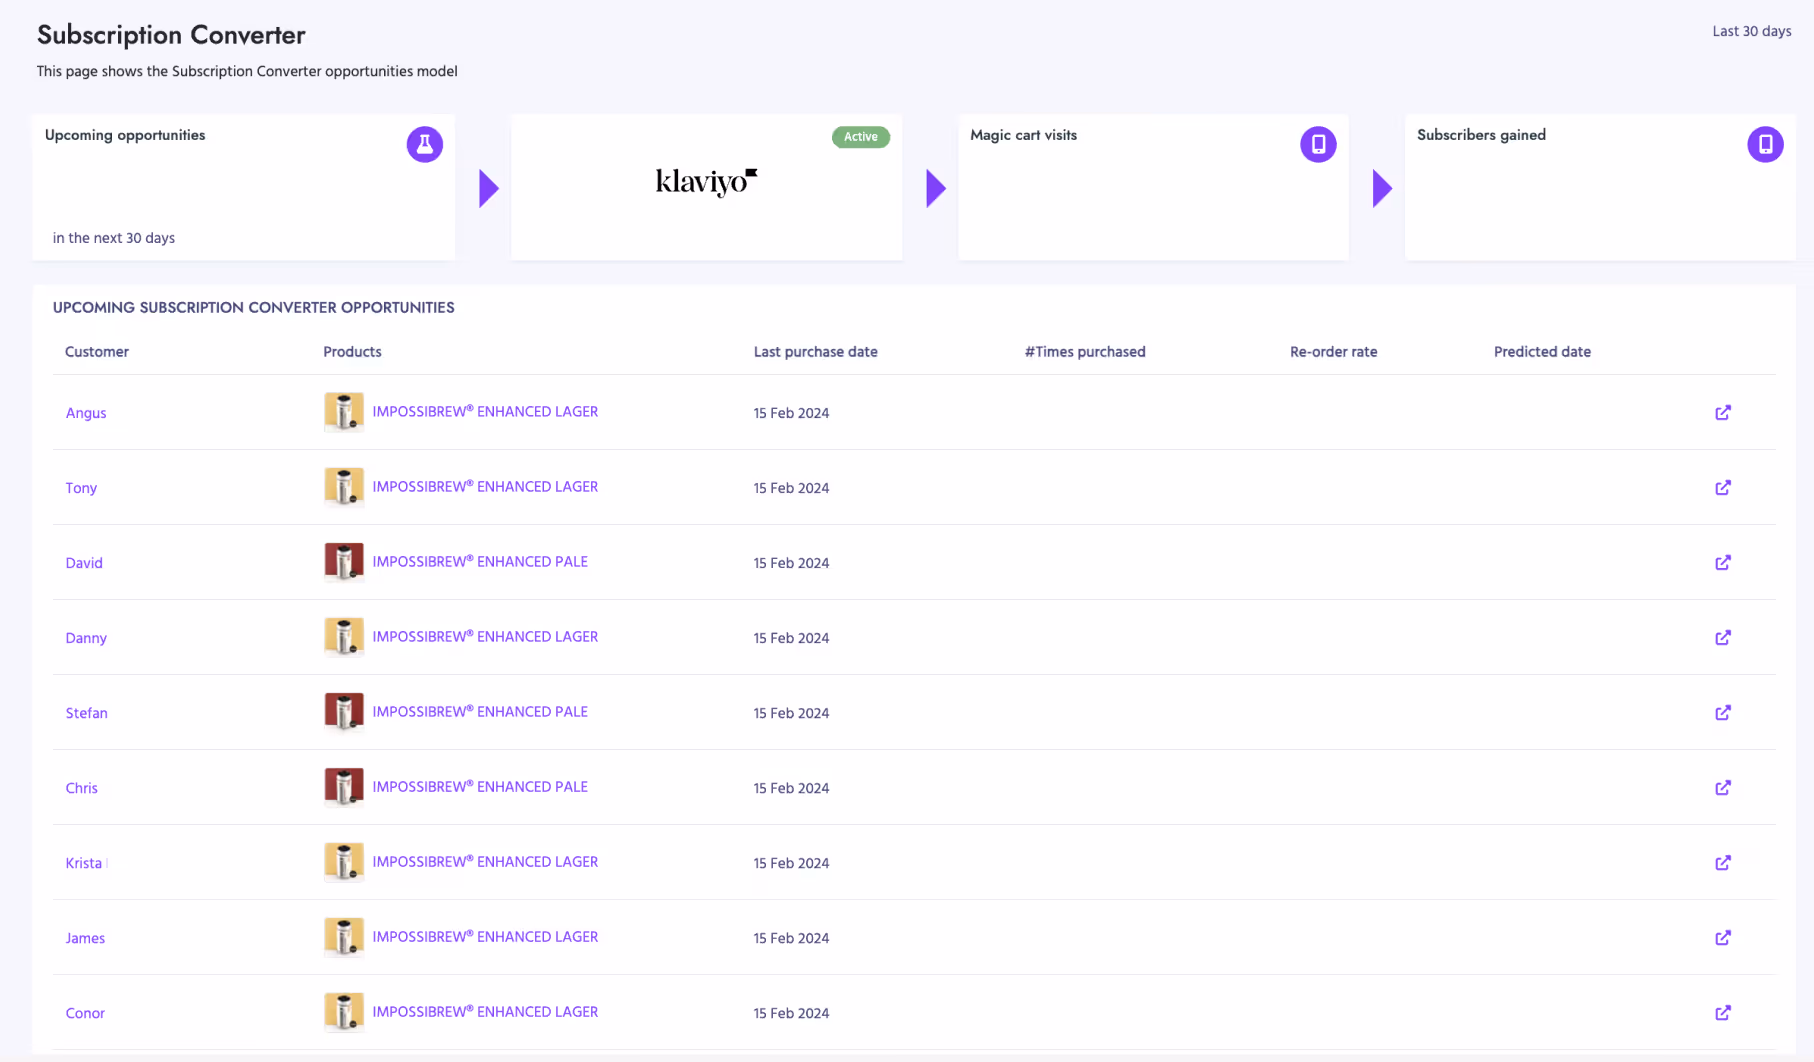Click 'in the next 30 days' text

tap(114, 238)
